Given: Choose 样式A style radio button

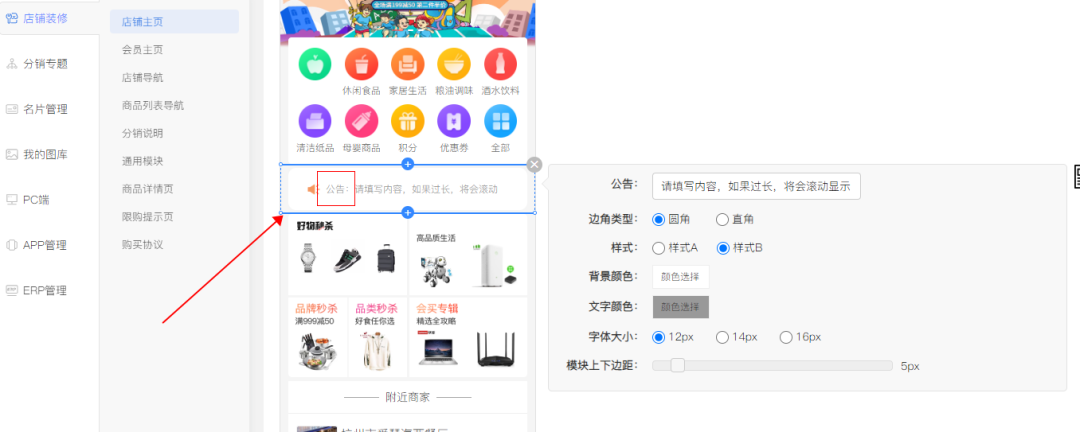Looking at the screenshot, I should pyautogui.click(x=659, y=248).
